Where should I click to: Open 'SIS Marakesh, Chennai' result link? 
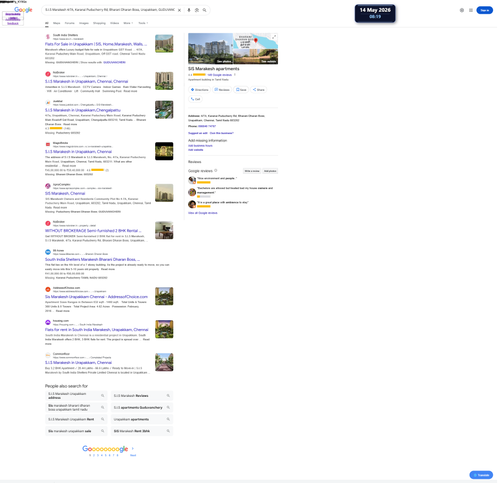click(65, 193)
